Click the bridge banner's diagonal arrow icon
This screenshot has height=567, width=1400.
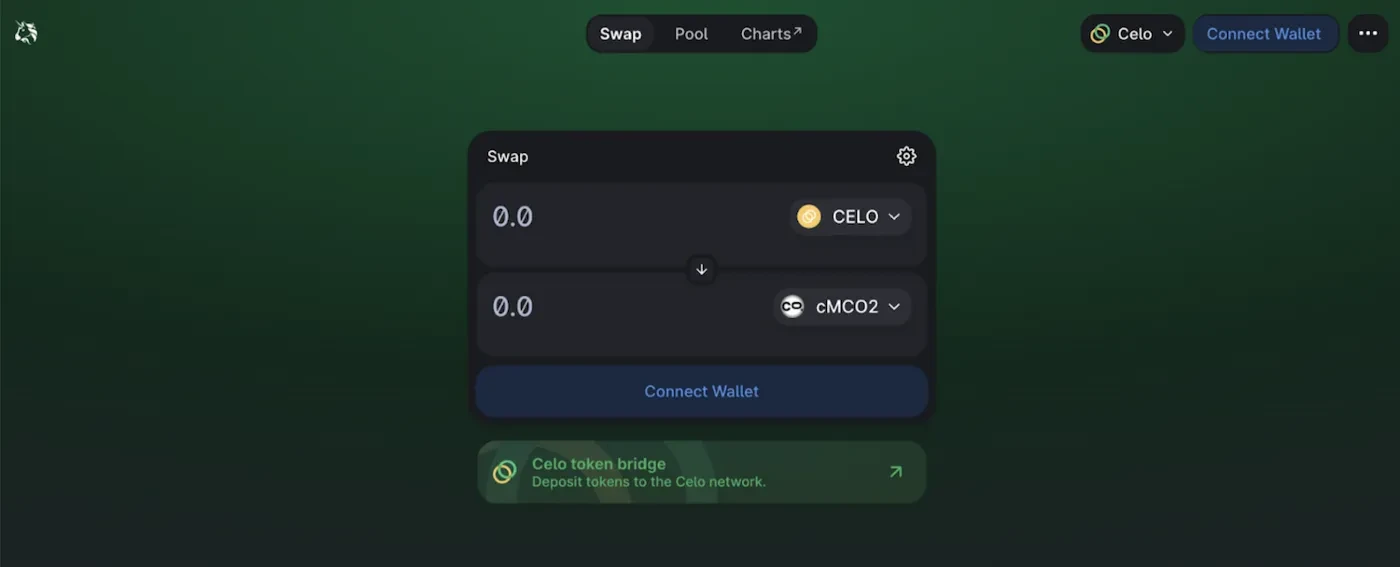pyautogui.click(x=895, y=472)
